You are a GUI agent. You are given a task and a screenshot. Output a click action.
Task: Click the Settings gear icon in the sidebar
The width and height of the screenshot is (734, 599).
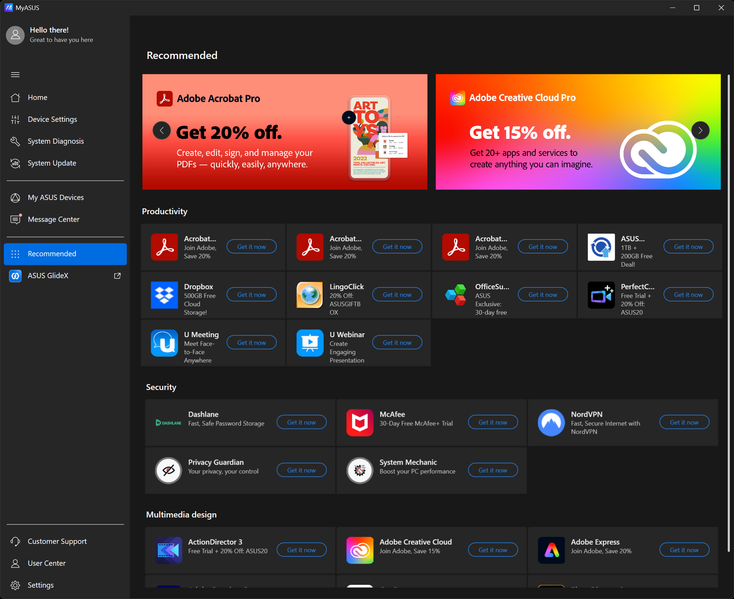tap(15, 585)
